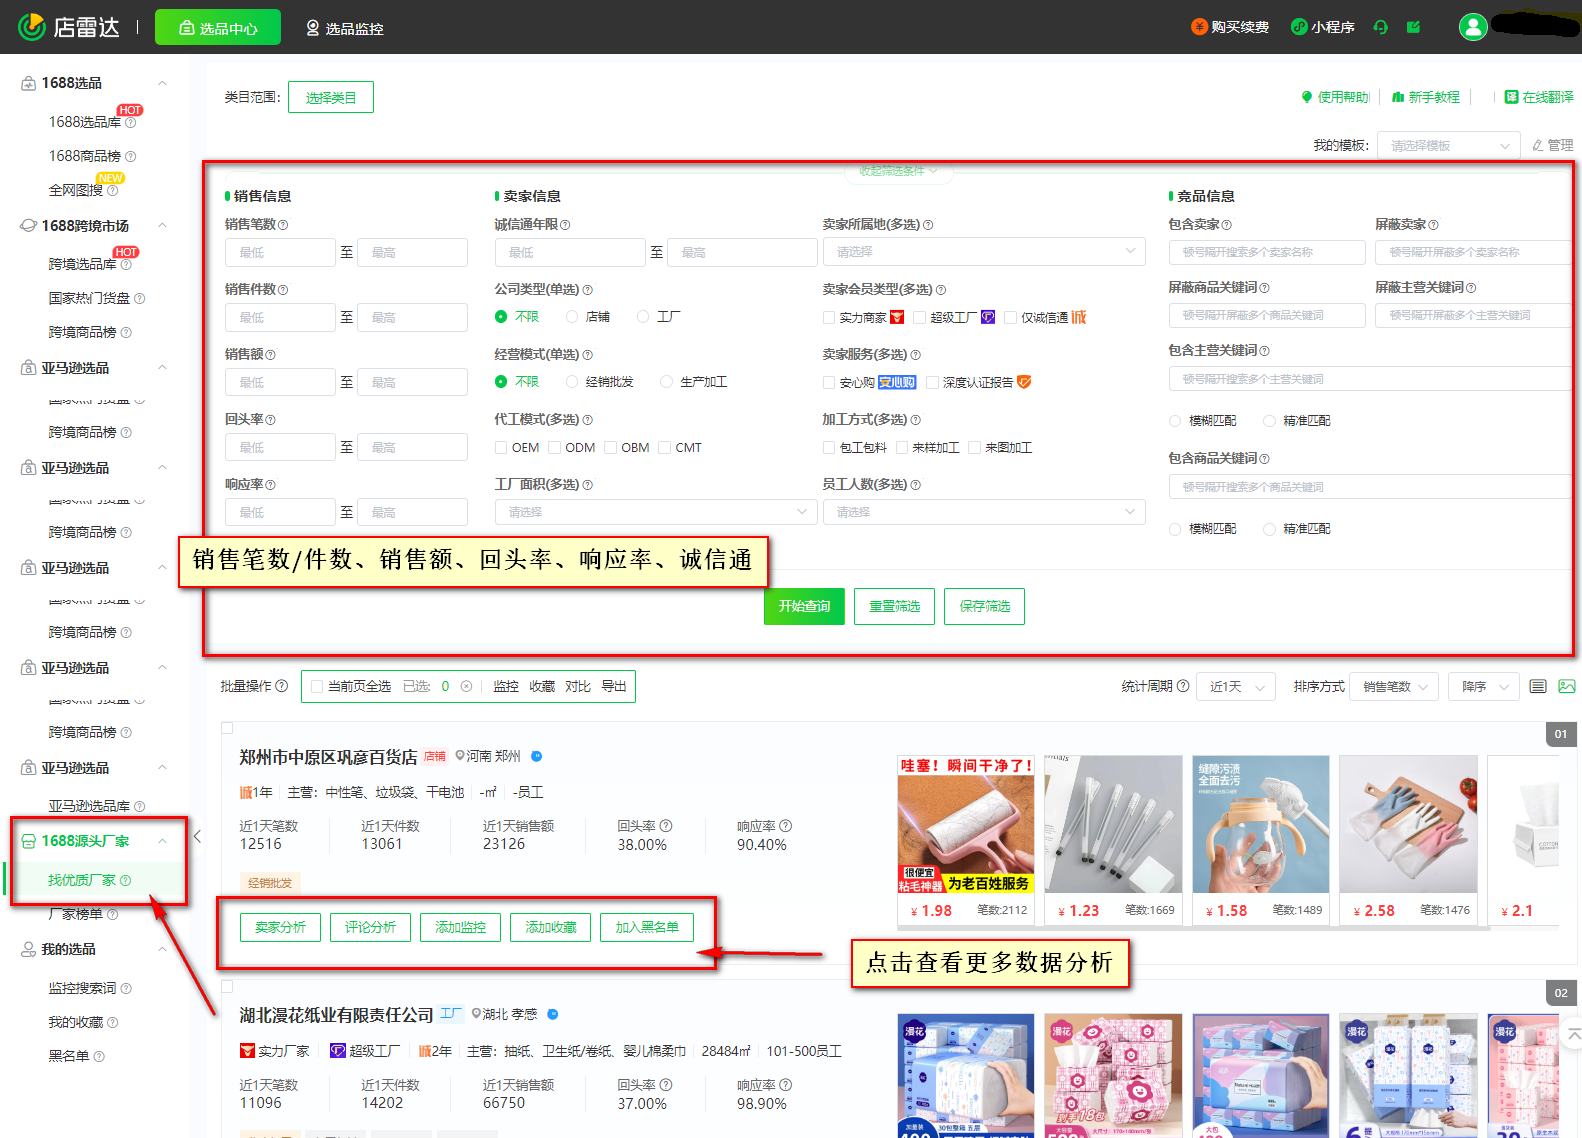The image size is (1582, 1138).
Task: Click help icon next to 诚信通年限
Action: tap(566, 225)
